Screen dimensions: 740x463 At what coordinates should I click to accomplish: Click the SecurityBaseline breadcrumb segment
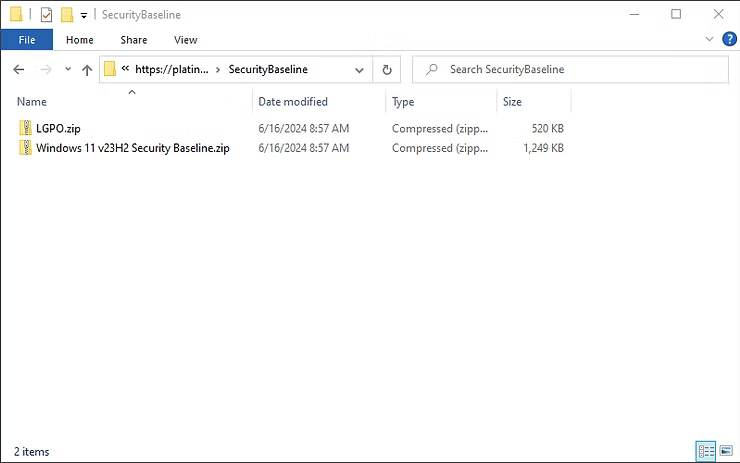(x=268, y=69)
